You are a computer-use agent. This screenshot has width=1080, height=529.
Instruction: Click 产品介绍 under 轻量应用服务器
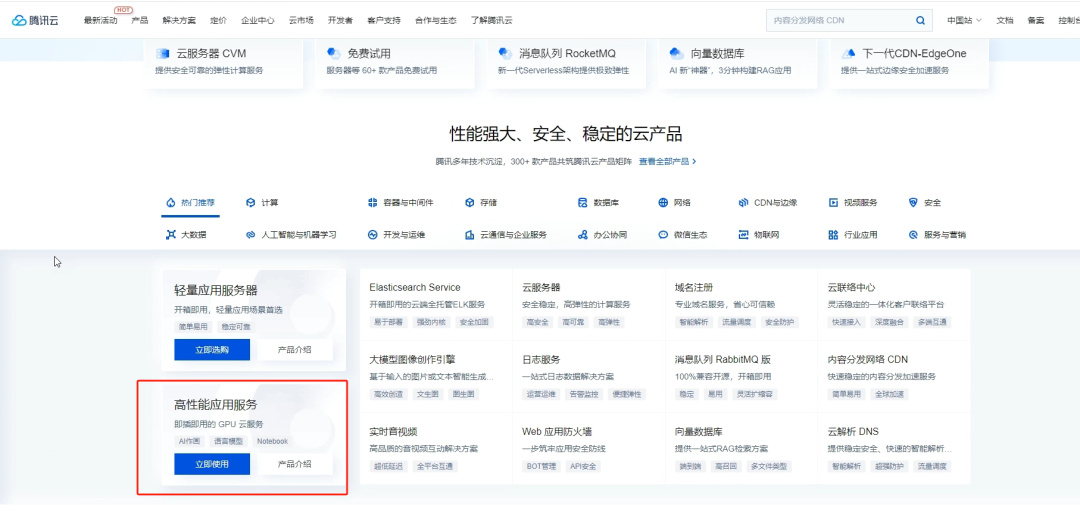tap(294, 350)
